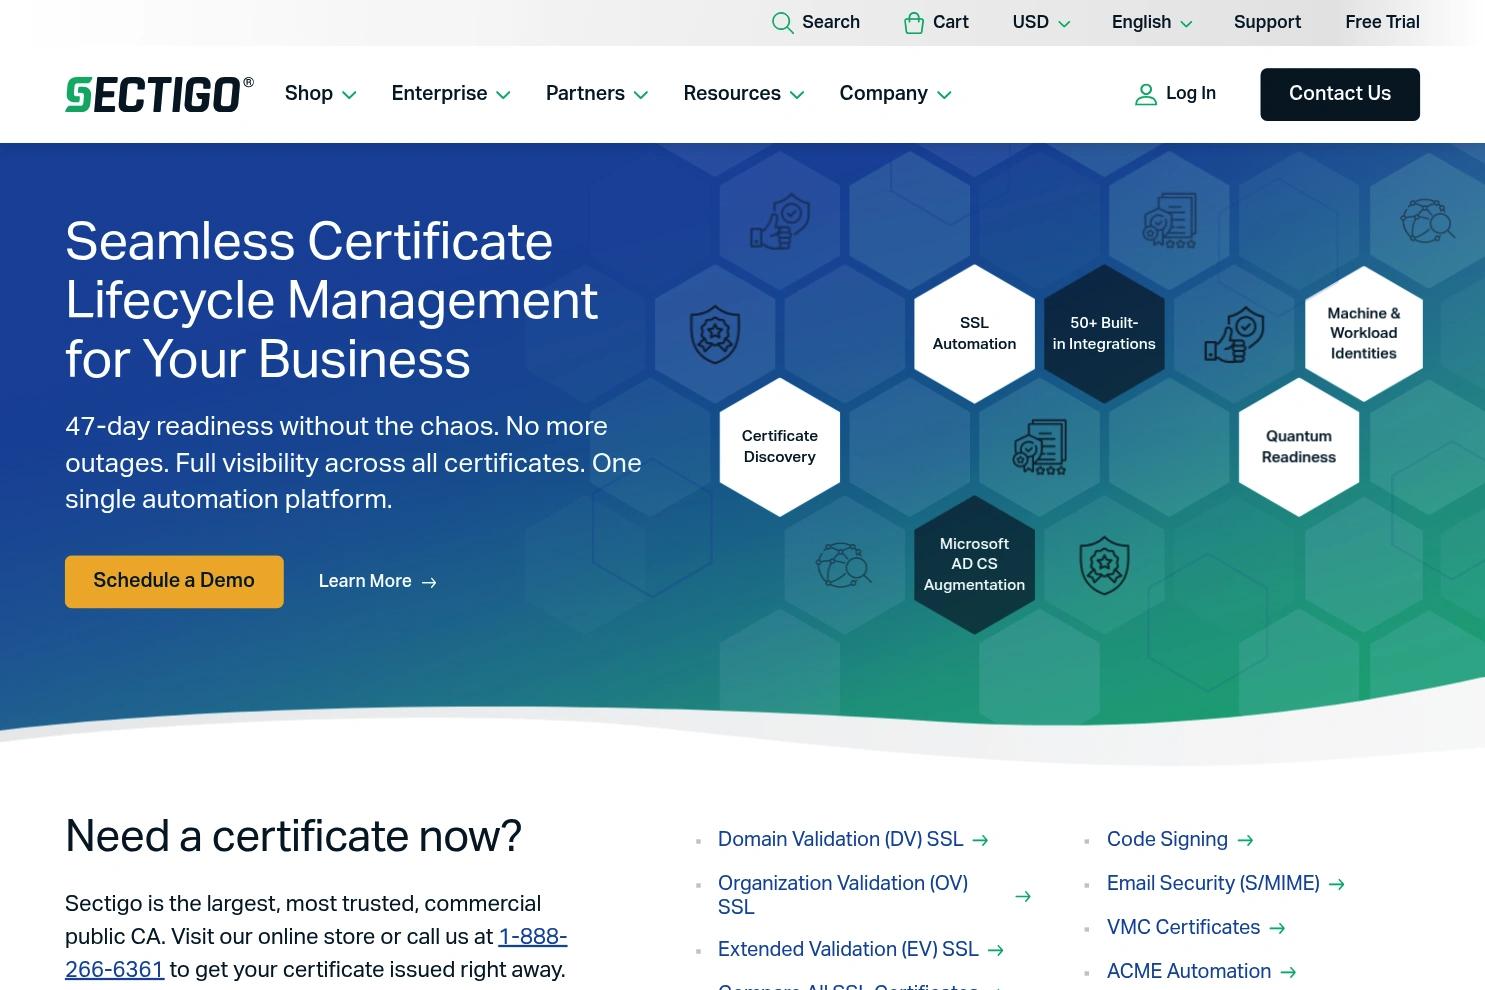Screen dimensions: 1485x990
Task: Click arrow beside Extended Validation (EV) SSL
Action: (995, 951)
